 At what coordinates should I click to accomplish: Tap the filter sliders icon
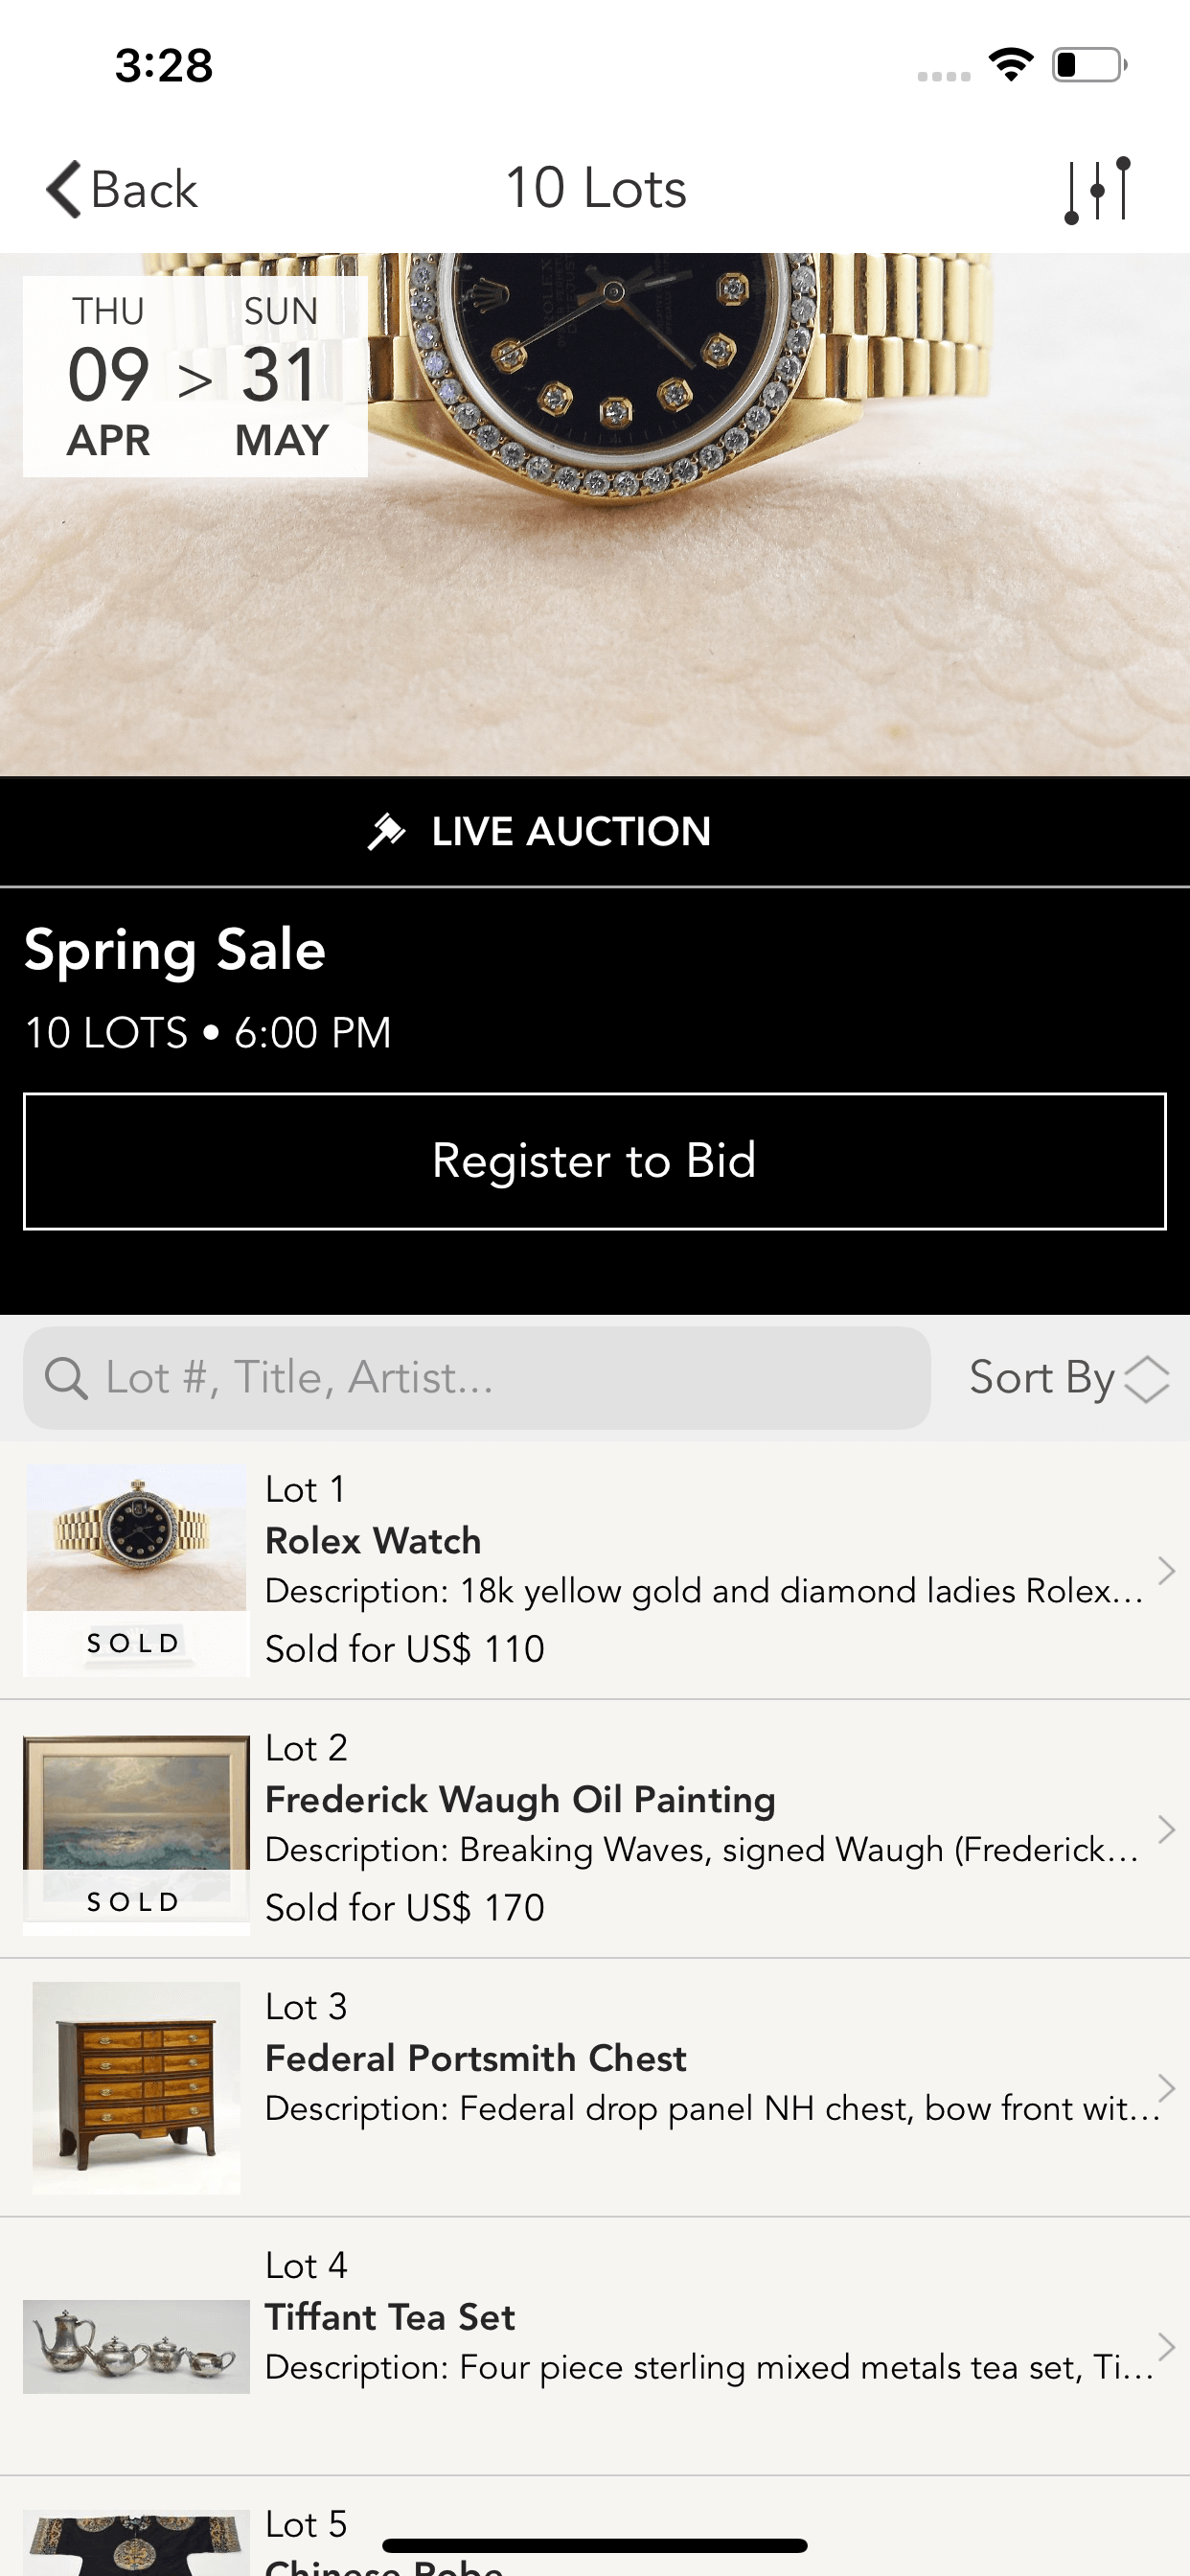tap(1097, 190)
